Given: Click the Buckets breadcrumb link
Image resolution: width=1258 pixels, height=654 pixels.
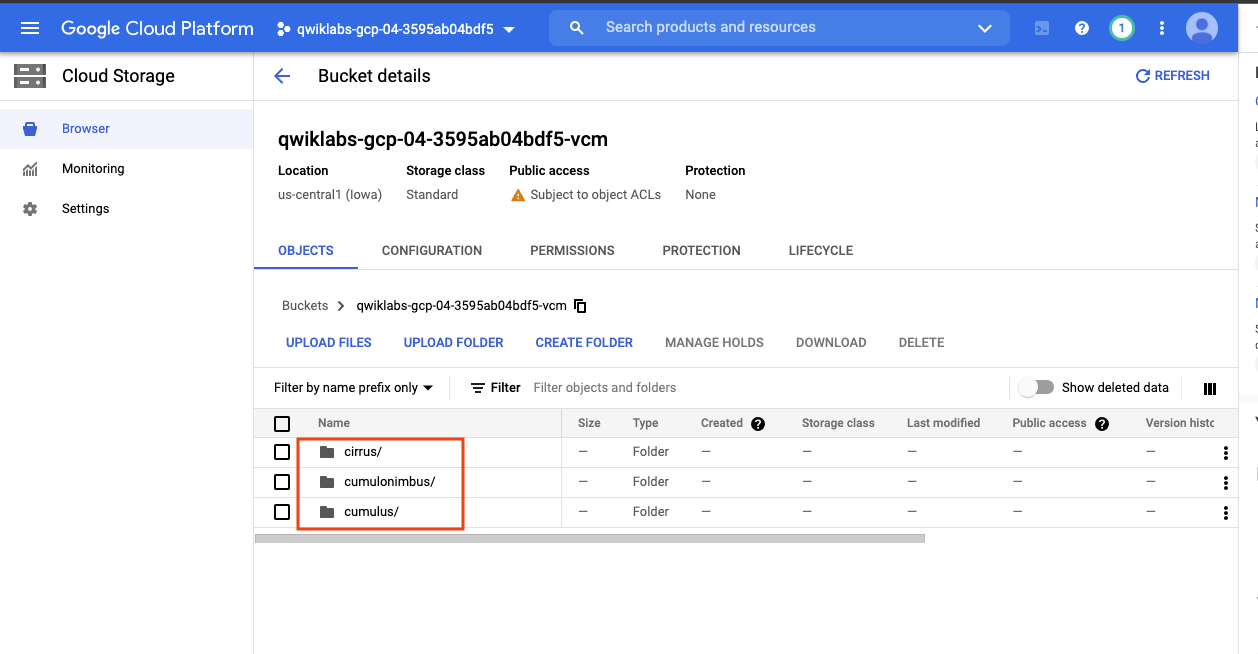Looking at the screenshot, I should tap(305, 306).
